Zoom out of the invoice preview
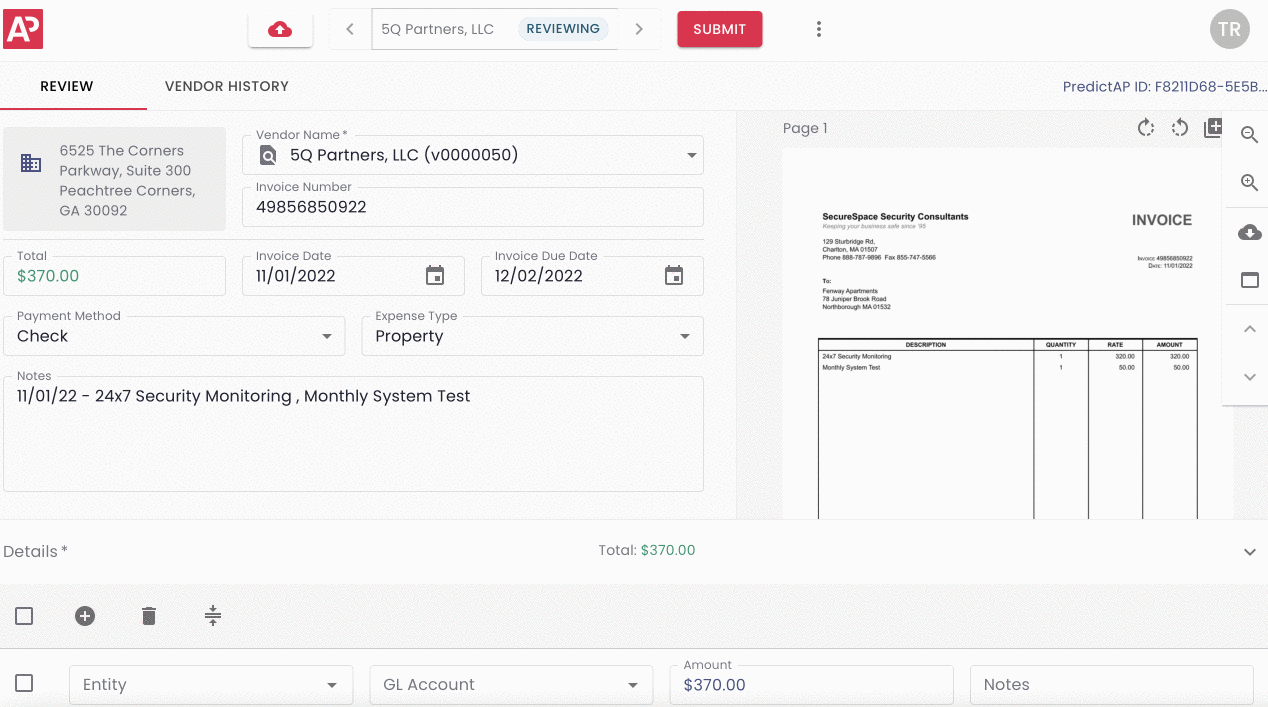This screenshot has width=1268, height=707. tap(1249, 135)
